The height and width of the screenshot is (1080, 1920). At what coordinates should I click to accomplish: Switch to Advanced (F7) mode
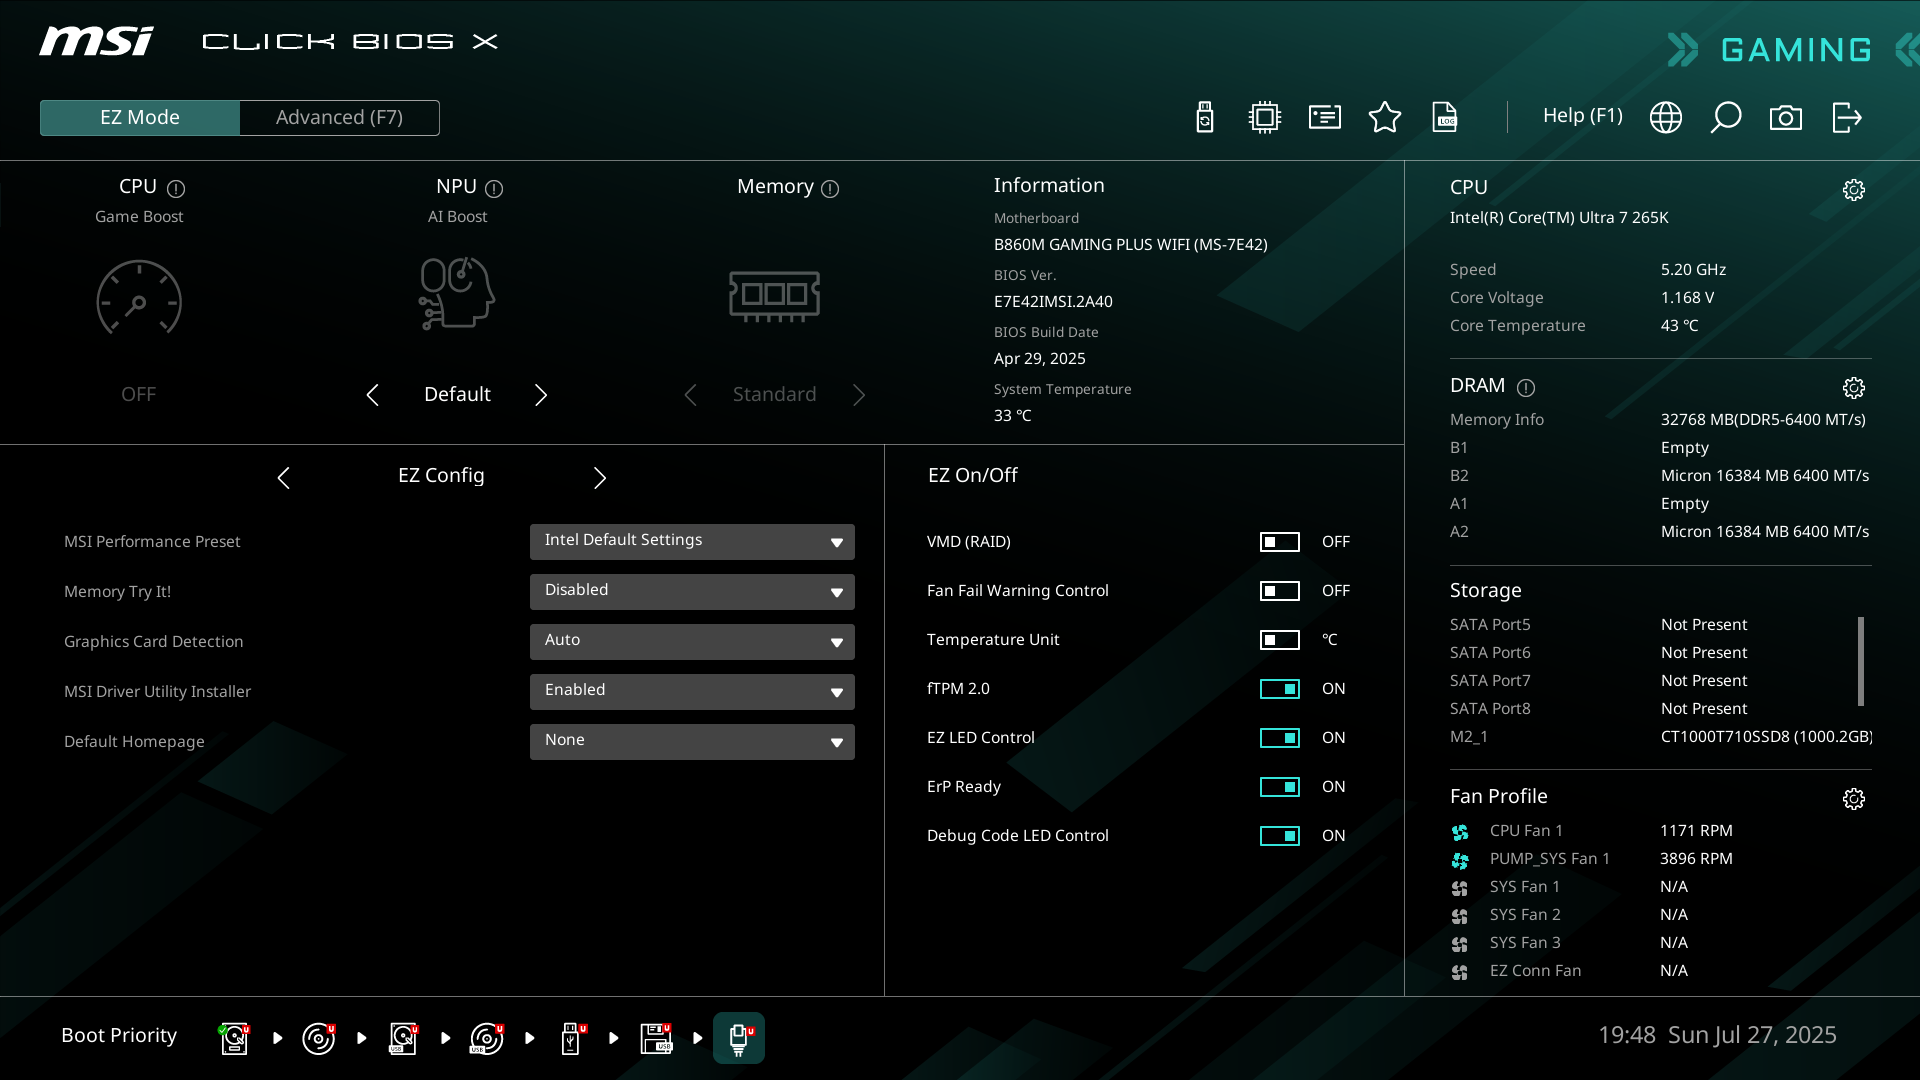coord(339,117)
